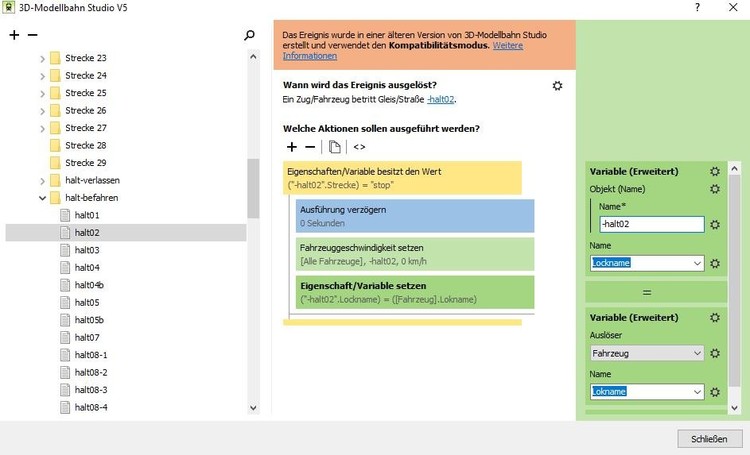Viewport: 750px width, 455px height.
Task: Select halt05b in the event tree
Action: [x=90, y=320]
